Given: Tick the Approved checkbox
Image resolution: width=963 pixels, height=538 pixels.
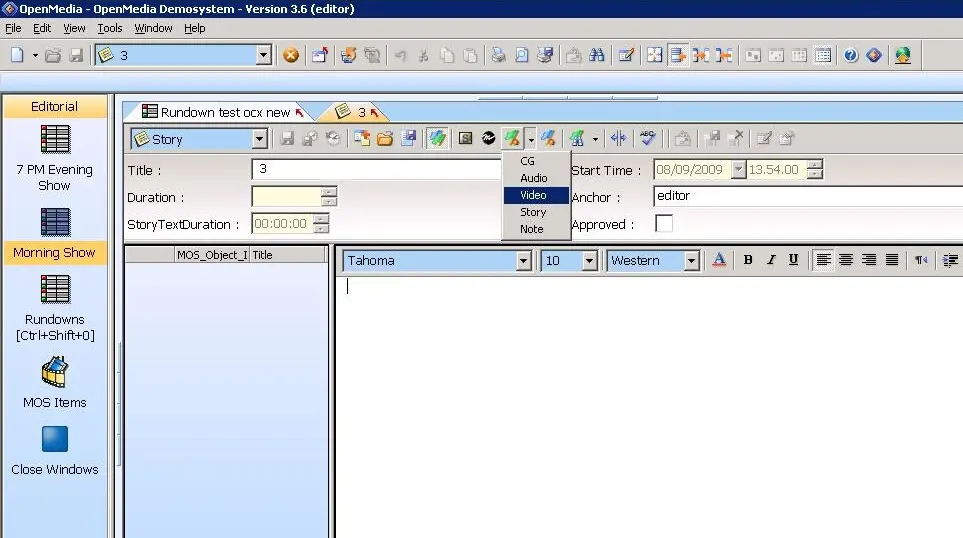Looking at the screenshot, I should [663, 224].
